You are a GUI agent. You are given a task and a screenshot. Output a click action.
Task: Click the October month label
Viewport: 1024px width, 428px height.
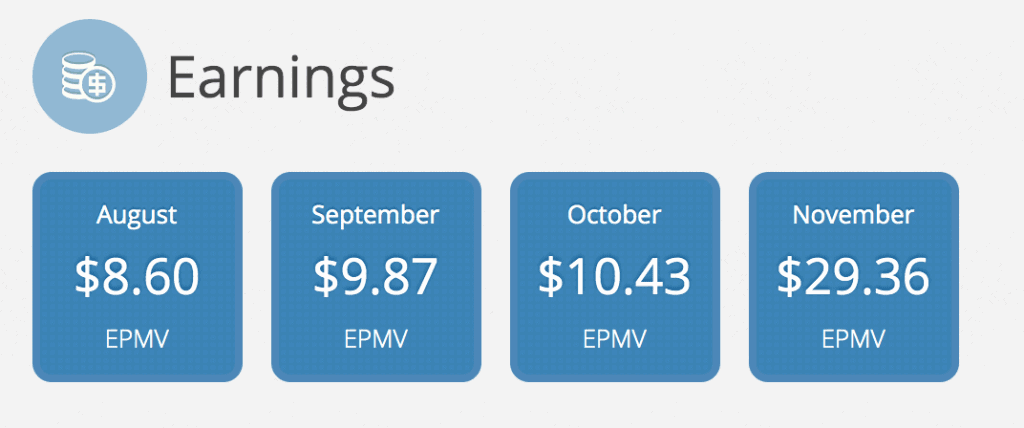[x=615, y=215]
